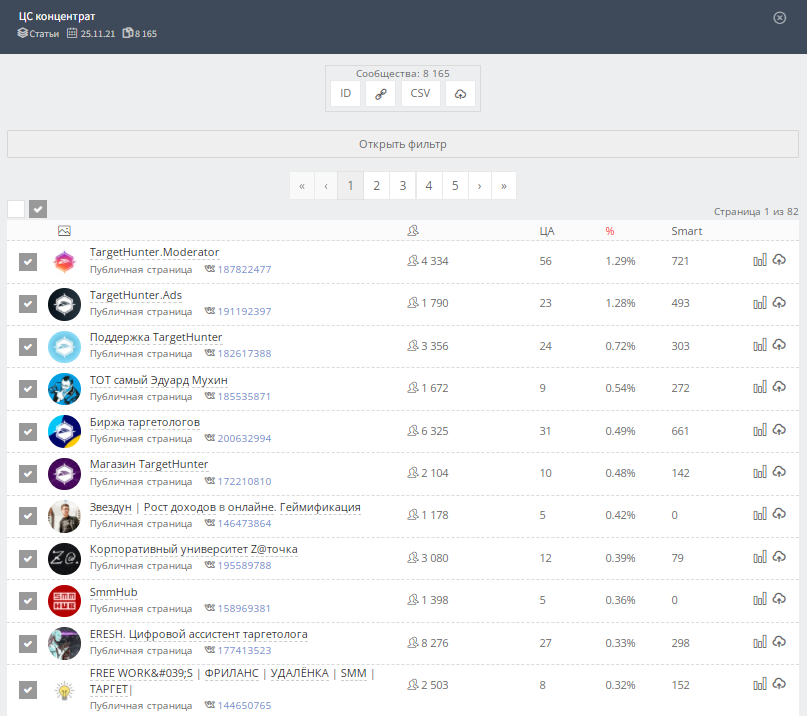Click the checked select-all checkbox above table
Screen dimensions: 807x716
point(38,209)
